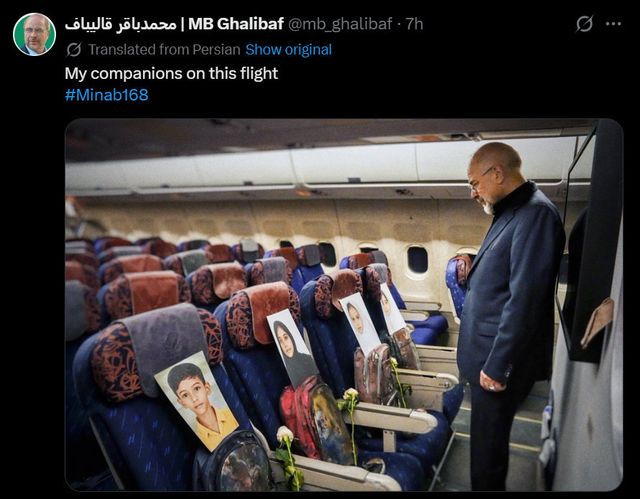640x499 pixels.
Task: Click the airplane window in the photo
Action: 417,259
